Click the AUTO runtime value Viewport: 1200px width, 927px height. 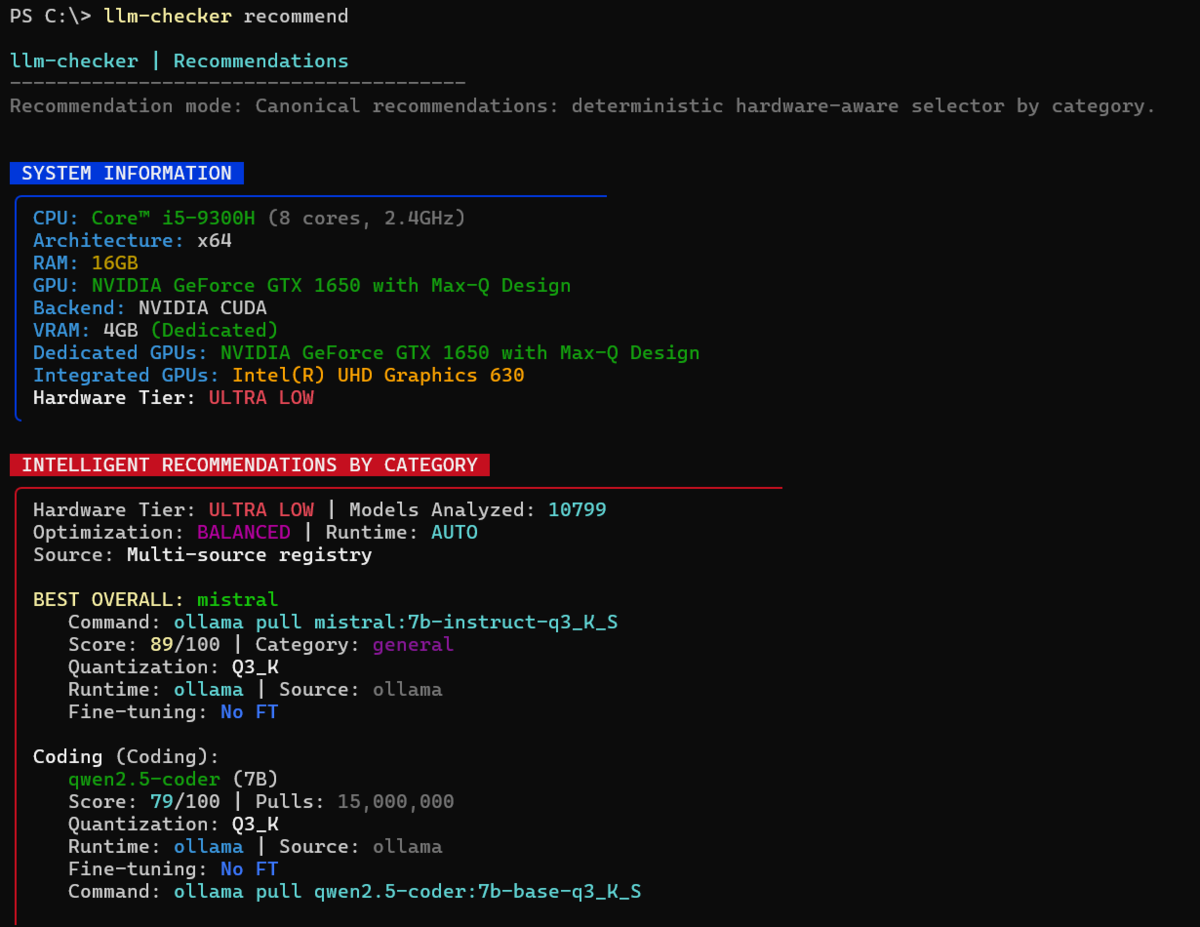coord(454,532)
